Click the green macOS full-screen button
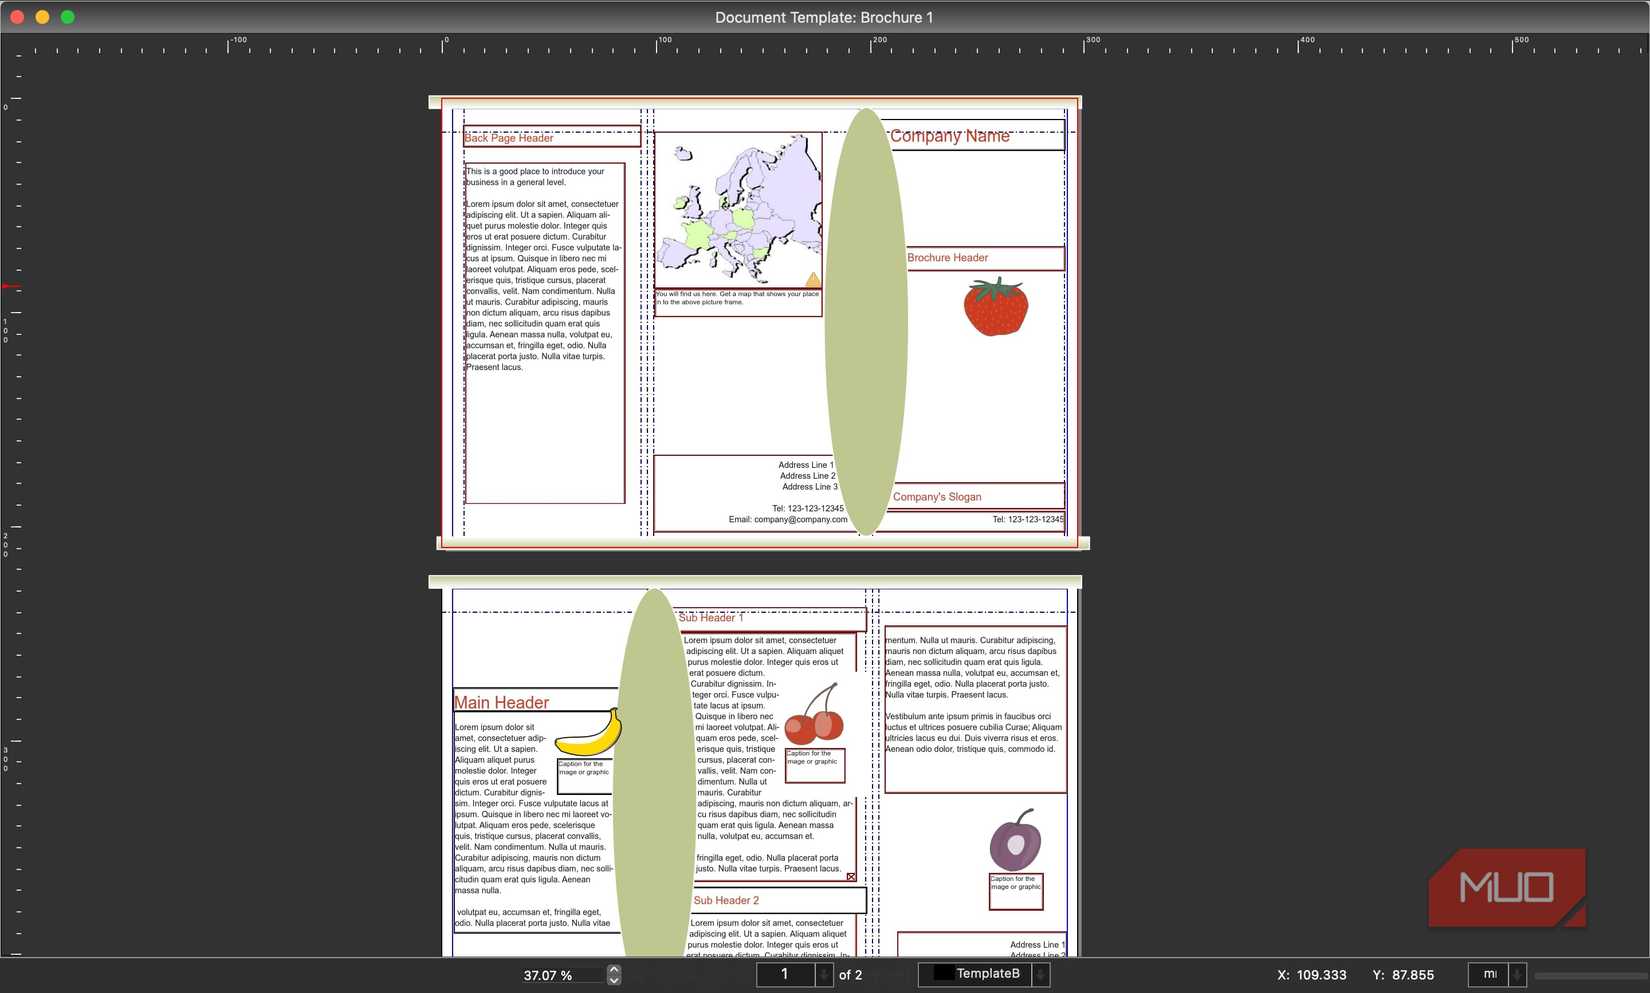This screenshot has height=993, width=1650. 67,17
